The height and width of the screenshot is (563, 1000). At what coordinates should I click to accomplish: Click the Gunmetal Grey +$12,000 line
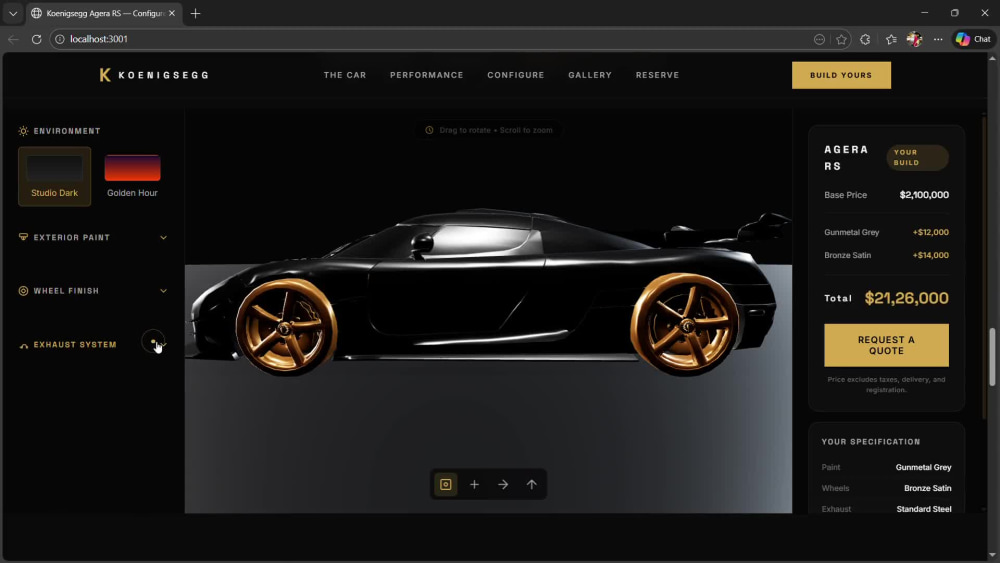click(x=886, y=232)
